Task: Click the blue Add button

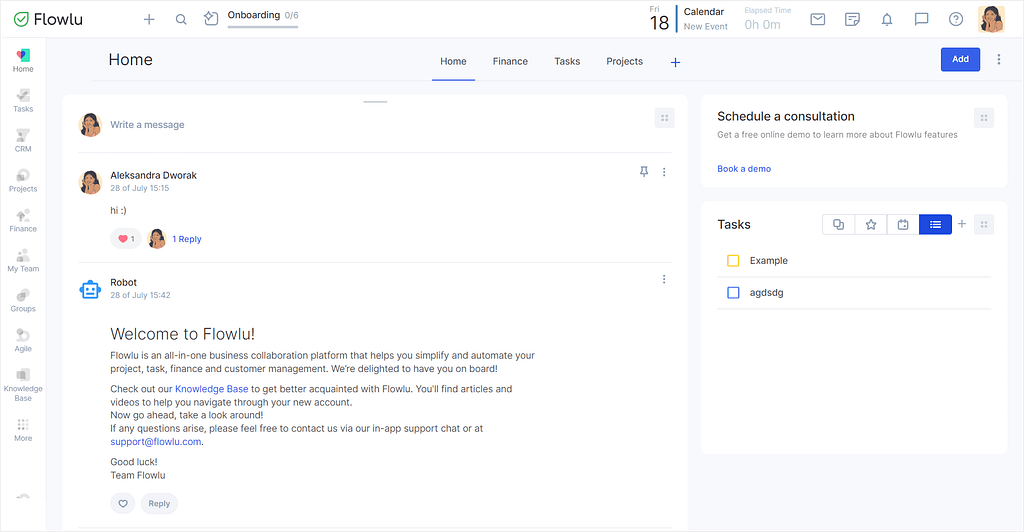Action: (x=960, y=59)
